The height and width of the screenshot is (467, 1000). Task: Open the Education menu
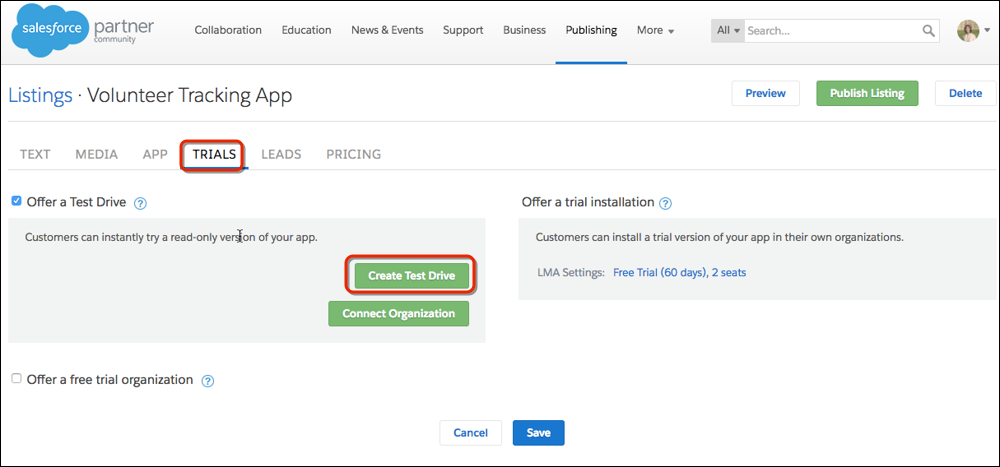tap(306, 30)
